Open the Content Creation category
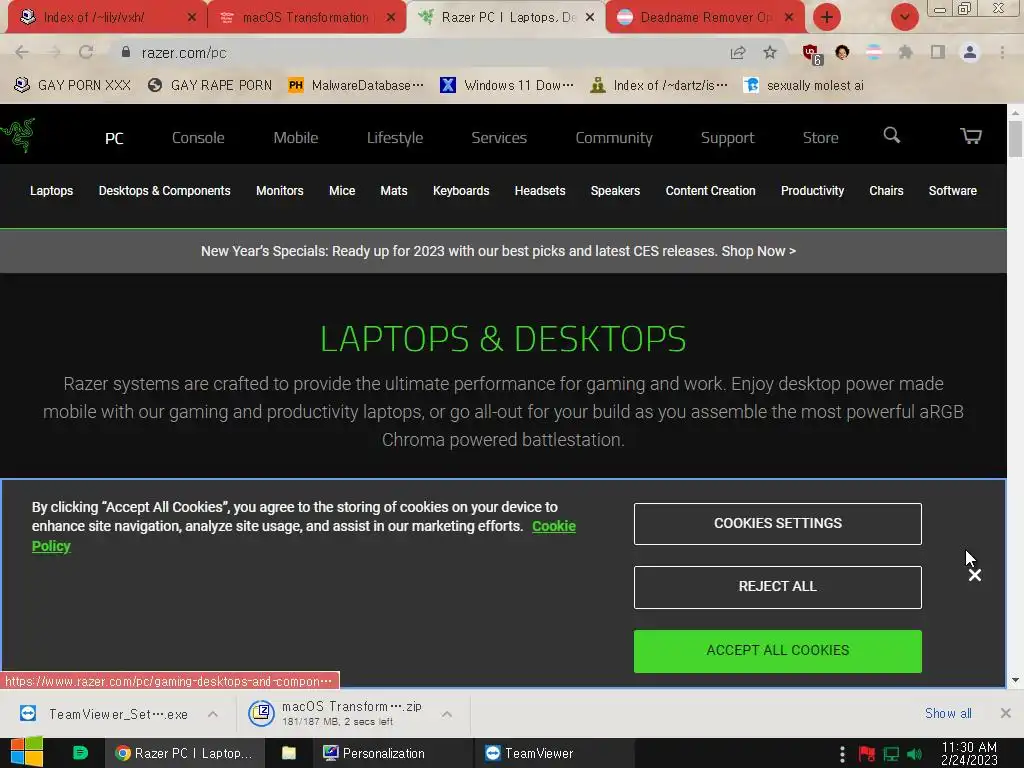1024x768 pixels. (x=711, y=191)
